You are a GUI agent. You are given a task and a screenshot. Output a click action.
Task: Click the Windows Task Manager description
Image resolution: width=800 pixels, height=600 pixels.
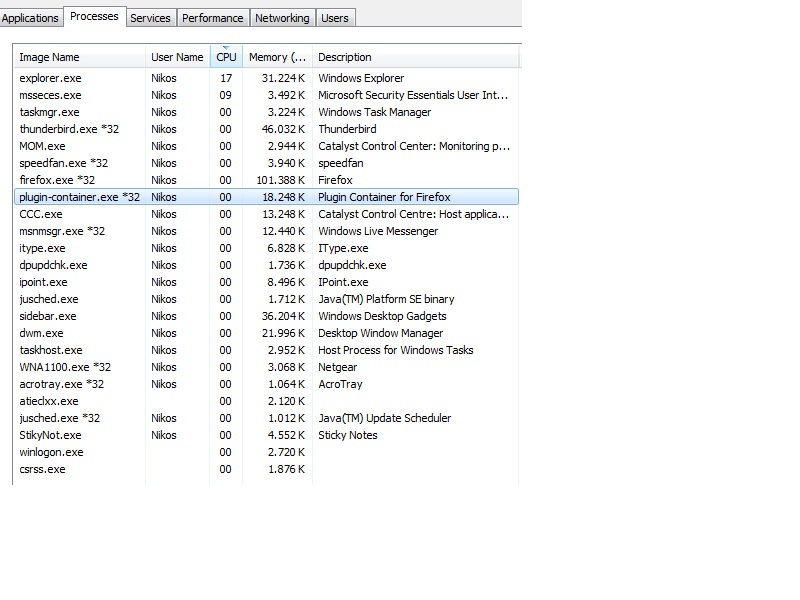point(374,112)
